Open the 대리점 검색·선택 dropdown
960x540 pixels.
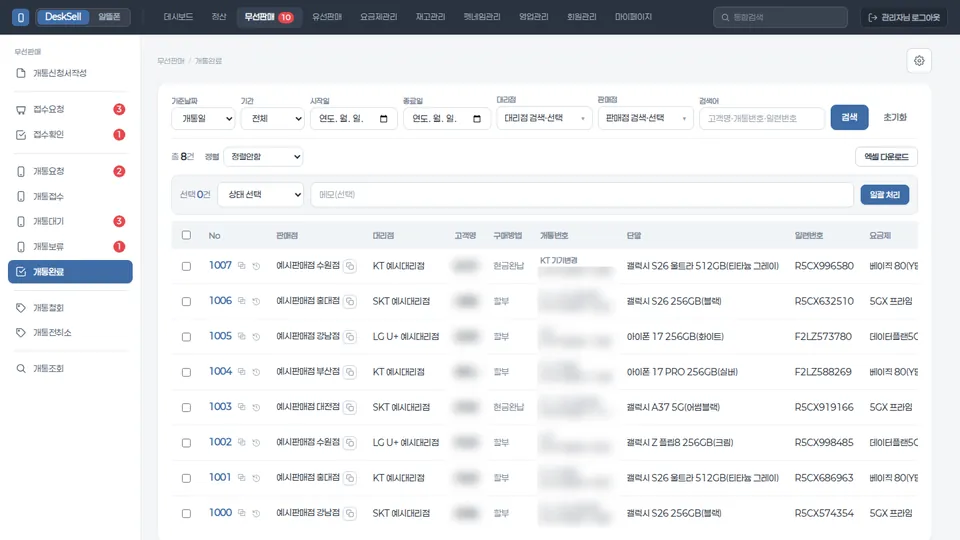click(544, 118)
